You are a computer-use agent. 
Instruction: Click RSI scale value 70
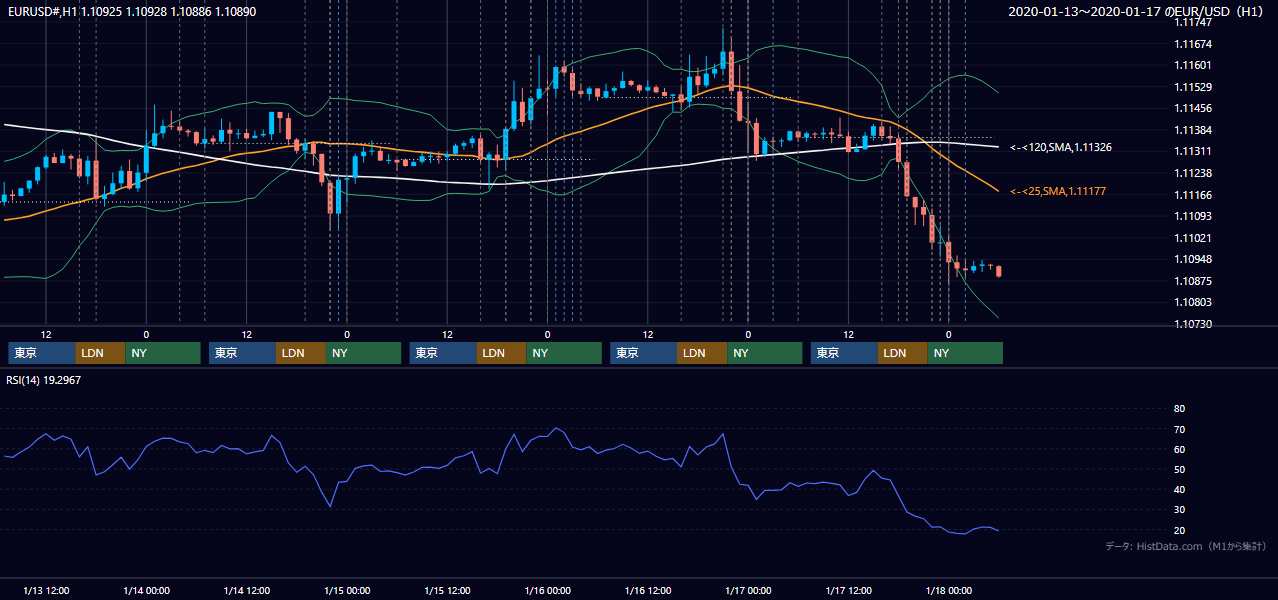[1179, 429]
